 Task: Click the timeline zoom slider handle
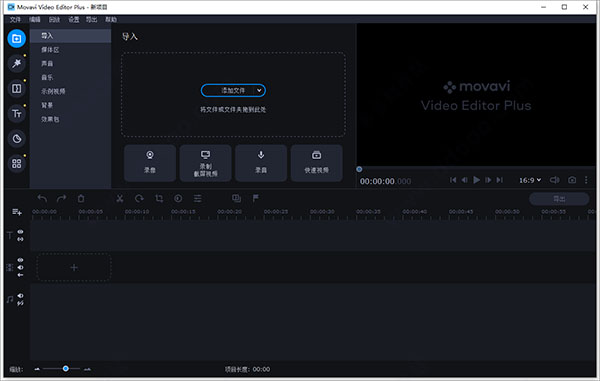66,369
